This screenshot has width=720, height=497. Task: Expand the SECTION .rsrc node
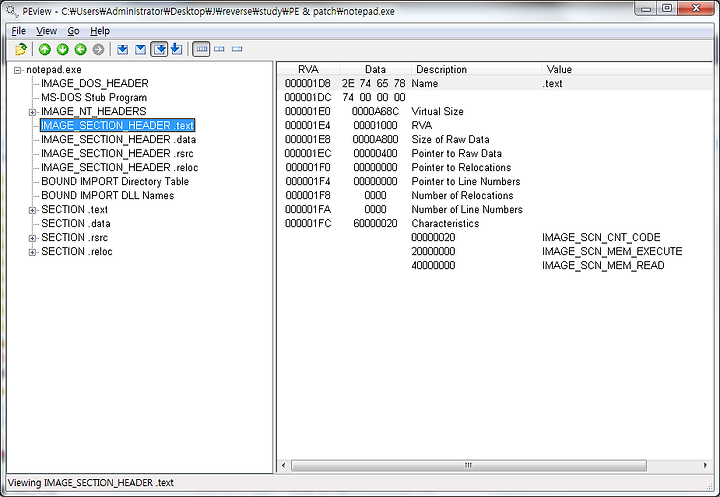coord(32,238)
